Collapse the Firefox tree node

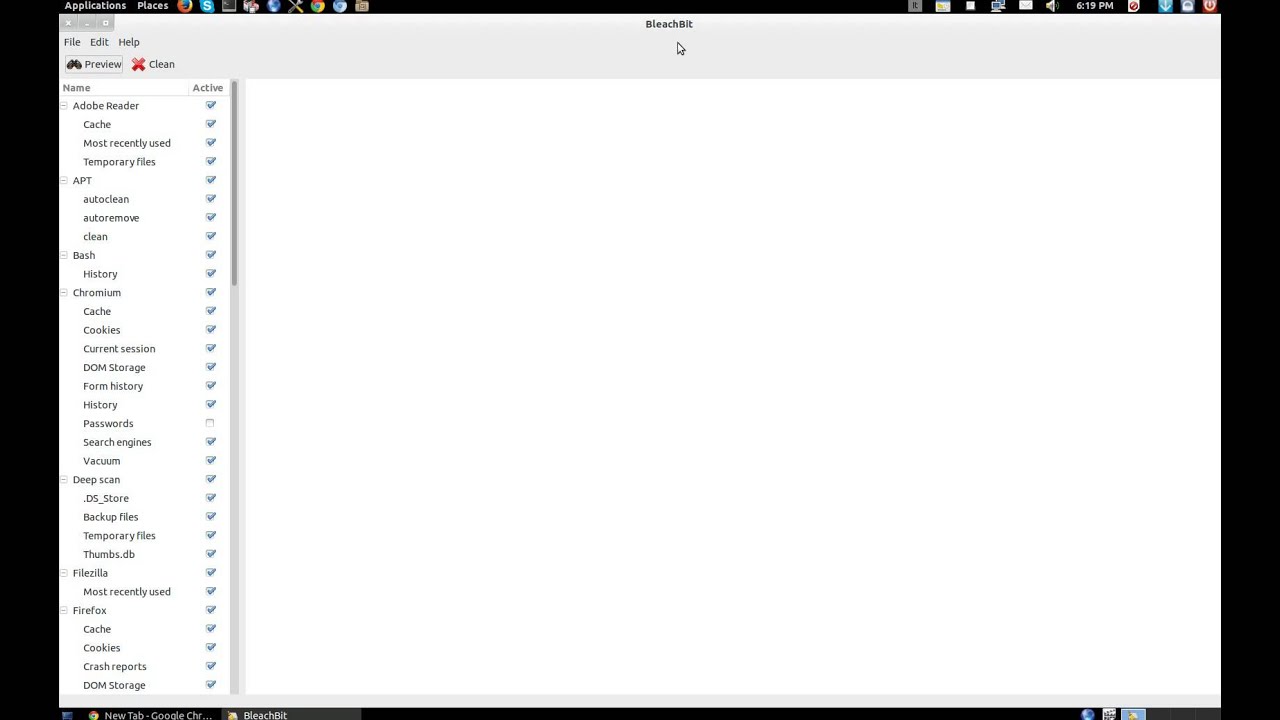[65, 610]
